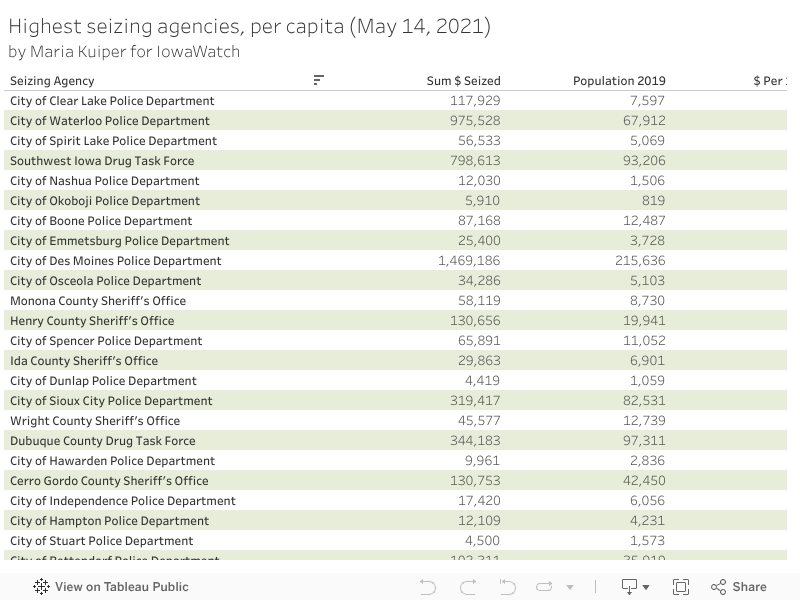
Task: Select Dubuque County Drug Task Force row
Action: coord(103,441)
